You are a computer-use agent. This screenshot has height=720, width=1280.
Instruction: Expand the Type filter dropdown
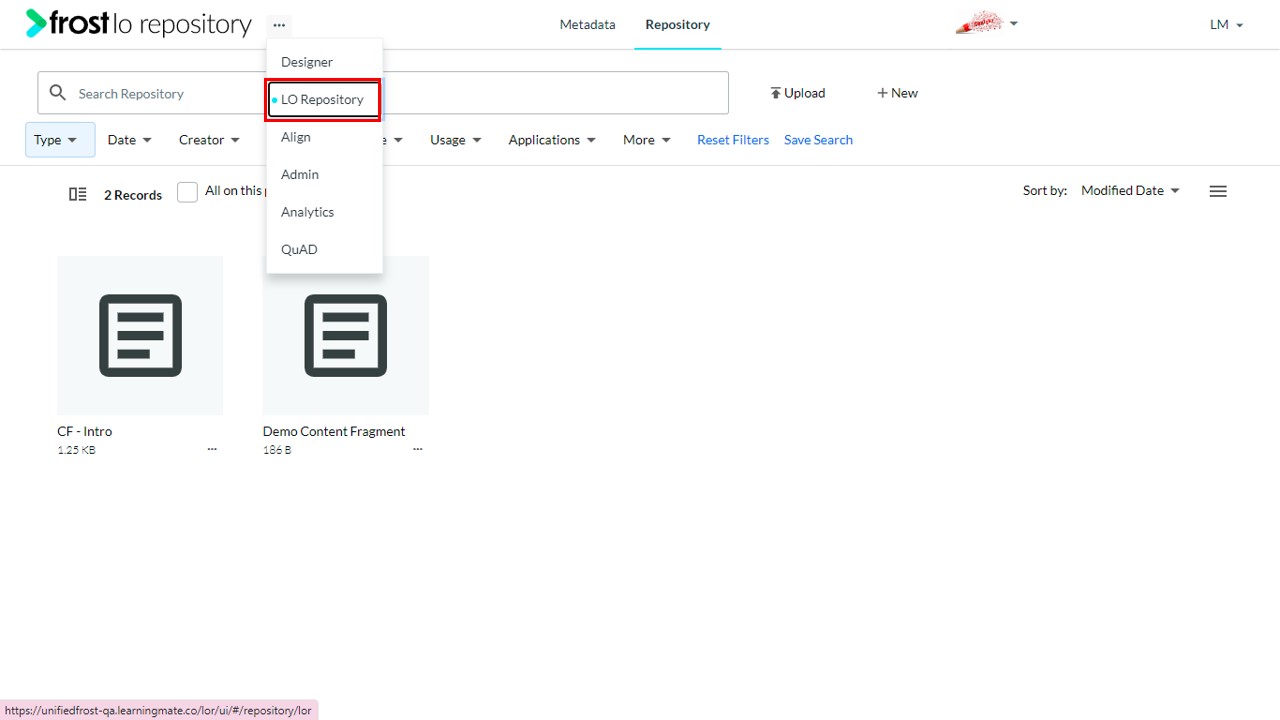point(60,140)
